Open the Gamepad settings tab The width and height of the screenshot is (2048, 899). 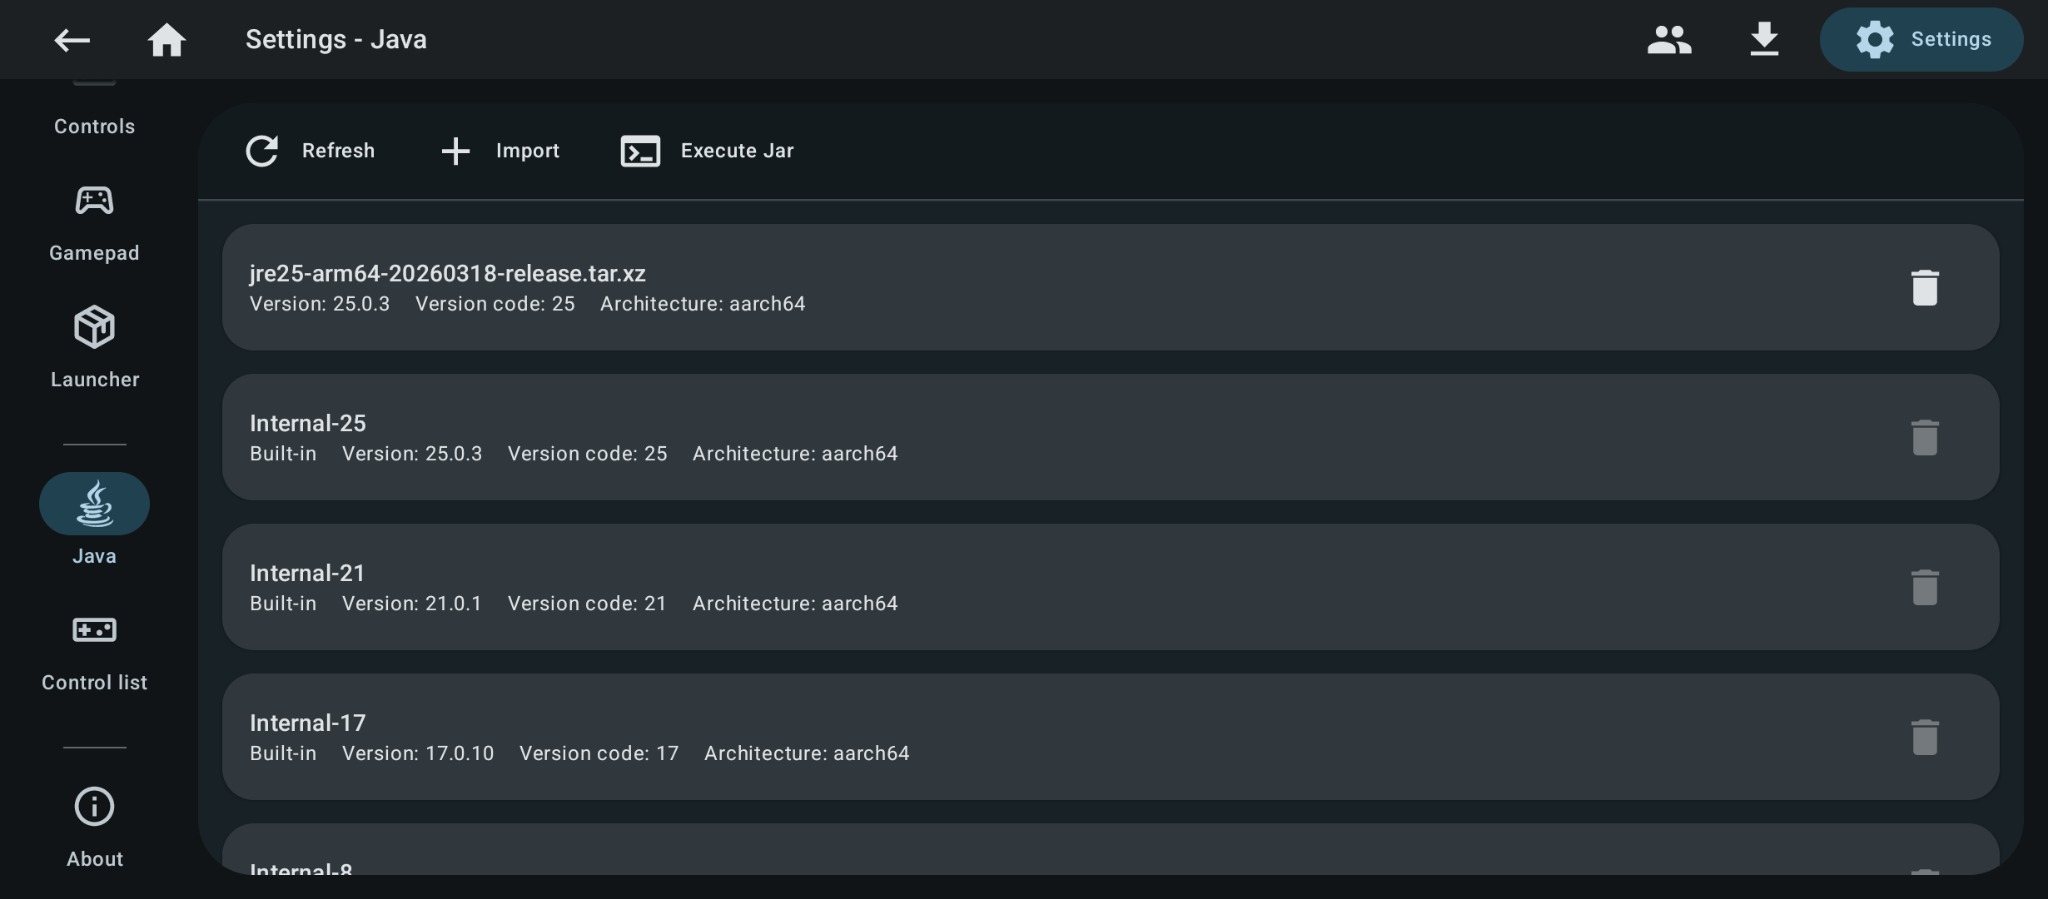coord(95,224)
